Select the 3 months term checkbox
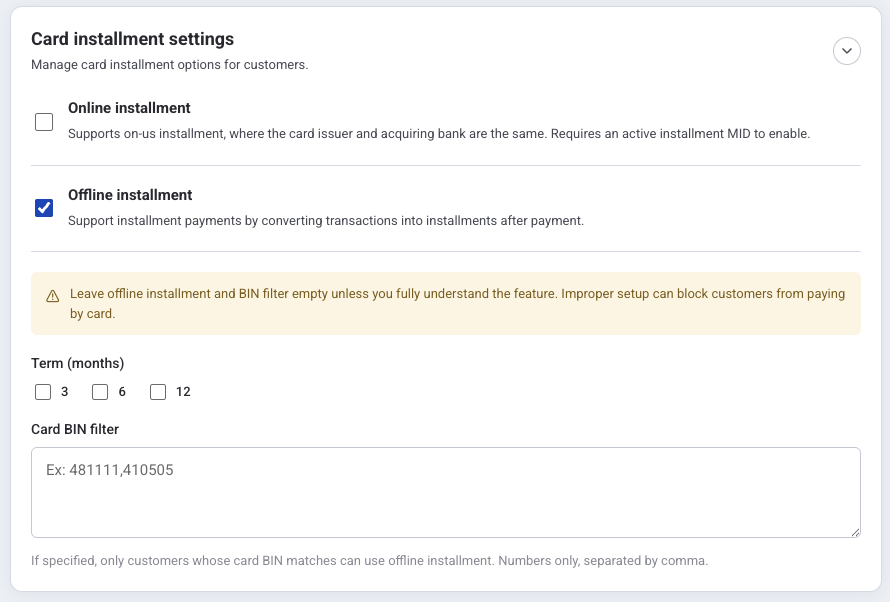890x602 pixels. pyautogui.click(x=43, y=392)
